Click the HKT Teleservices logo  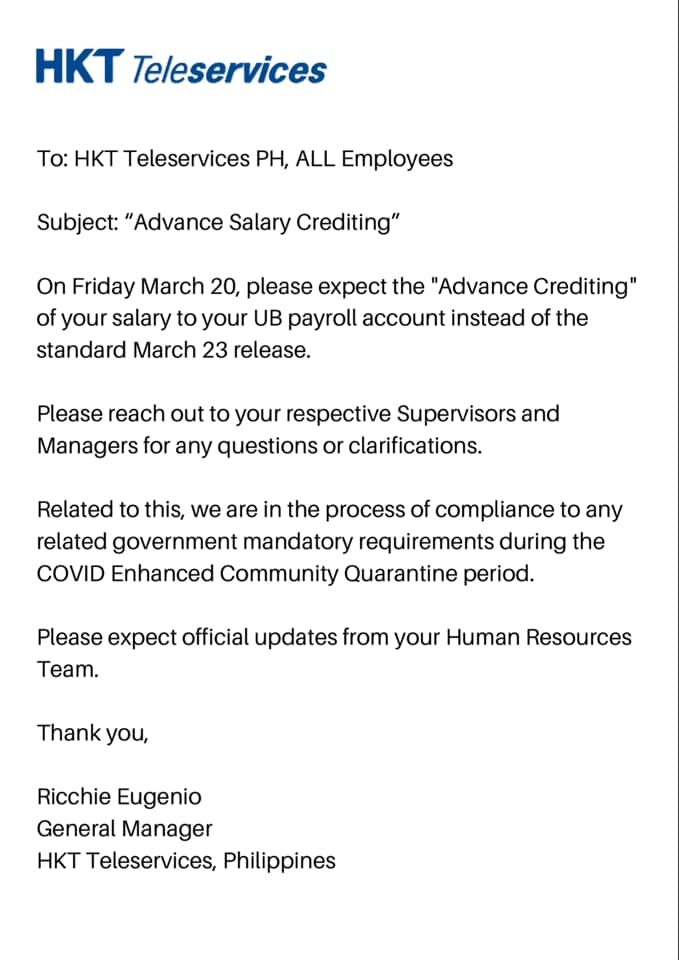point(181,66)
